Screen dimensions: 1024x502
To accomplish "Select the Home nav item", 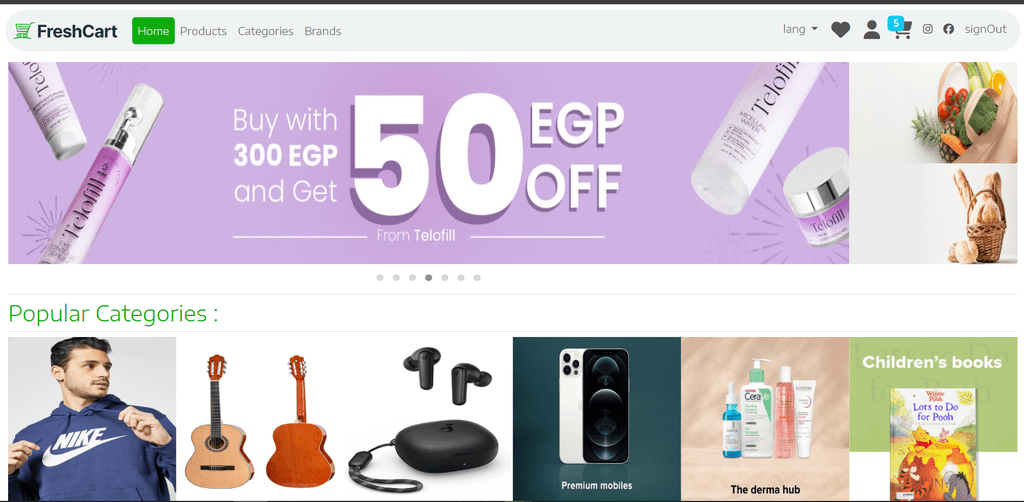I will click(x=153, y=31).
